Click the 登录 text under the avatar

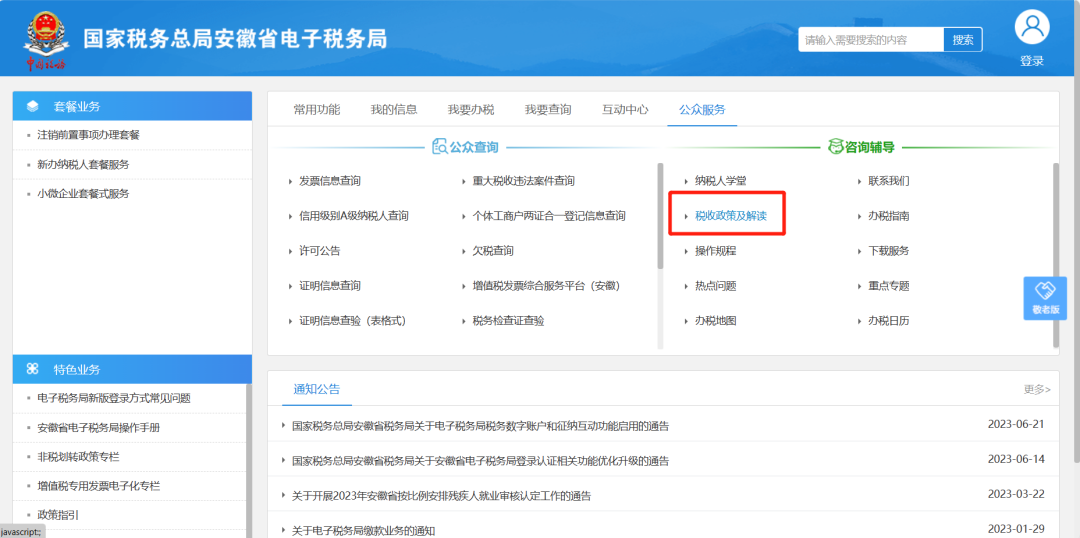(x=1032, y=61)
